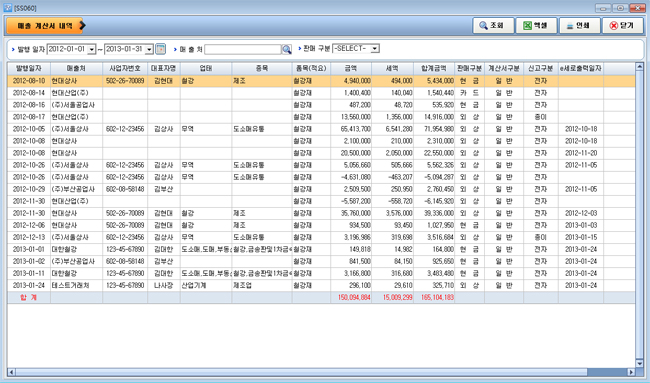Select the 2012-10-29 (주)부산공업사 row

click(321, 189)
